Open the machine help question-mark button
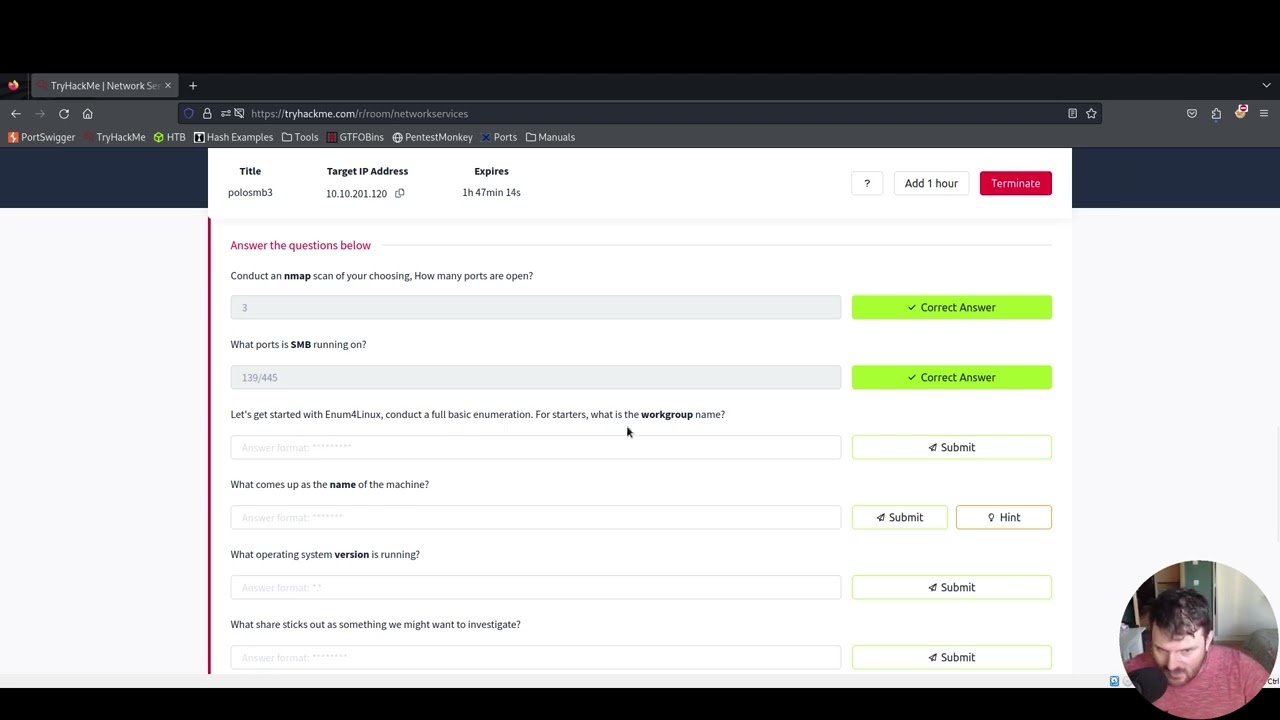 [867, 183]
